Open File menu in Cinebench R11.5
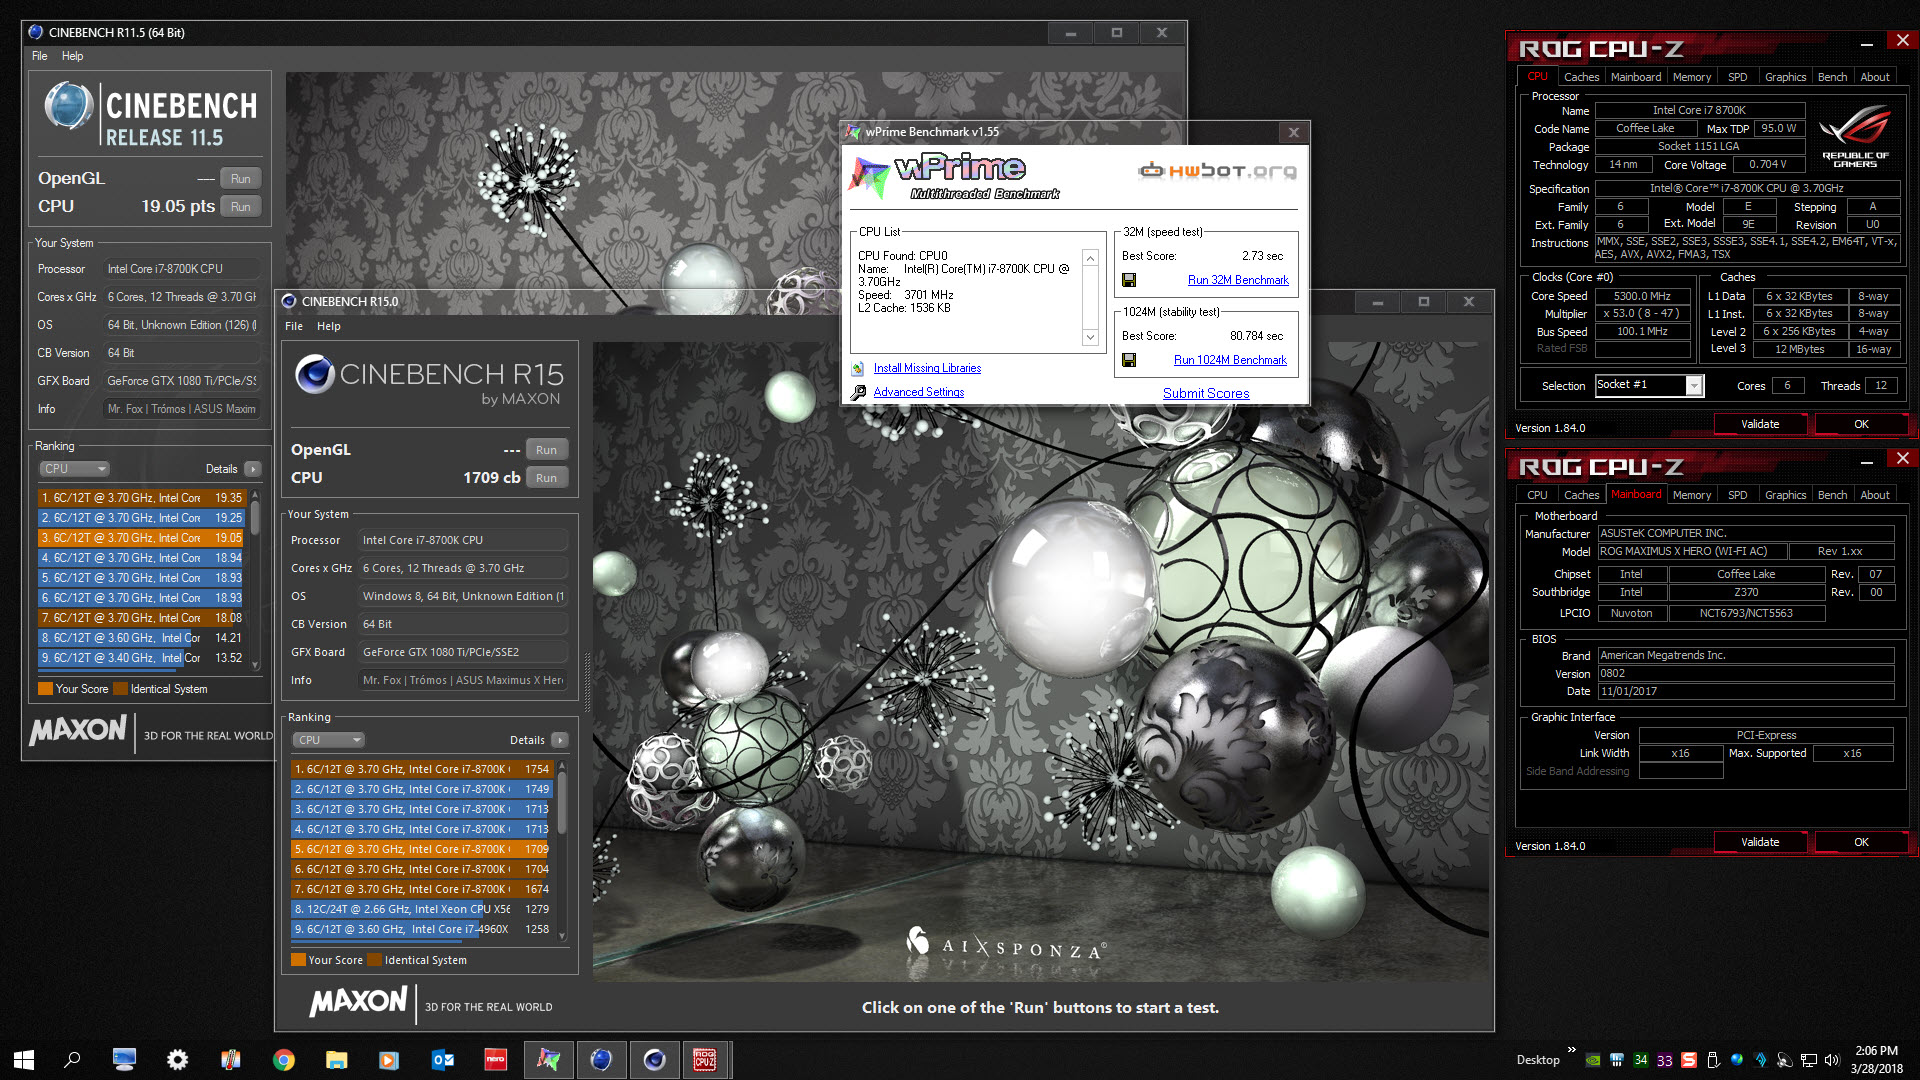The image size is (1920, 1080). click(x=39, y=56)
